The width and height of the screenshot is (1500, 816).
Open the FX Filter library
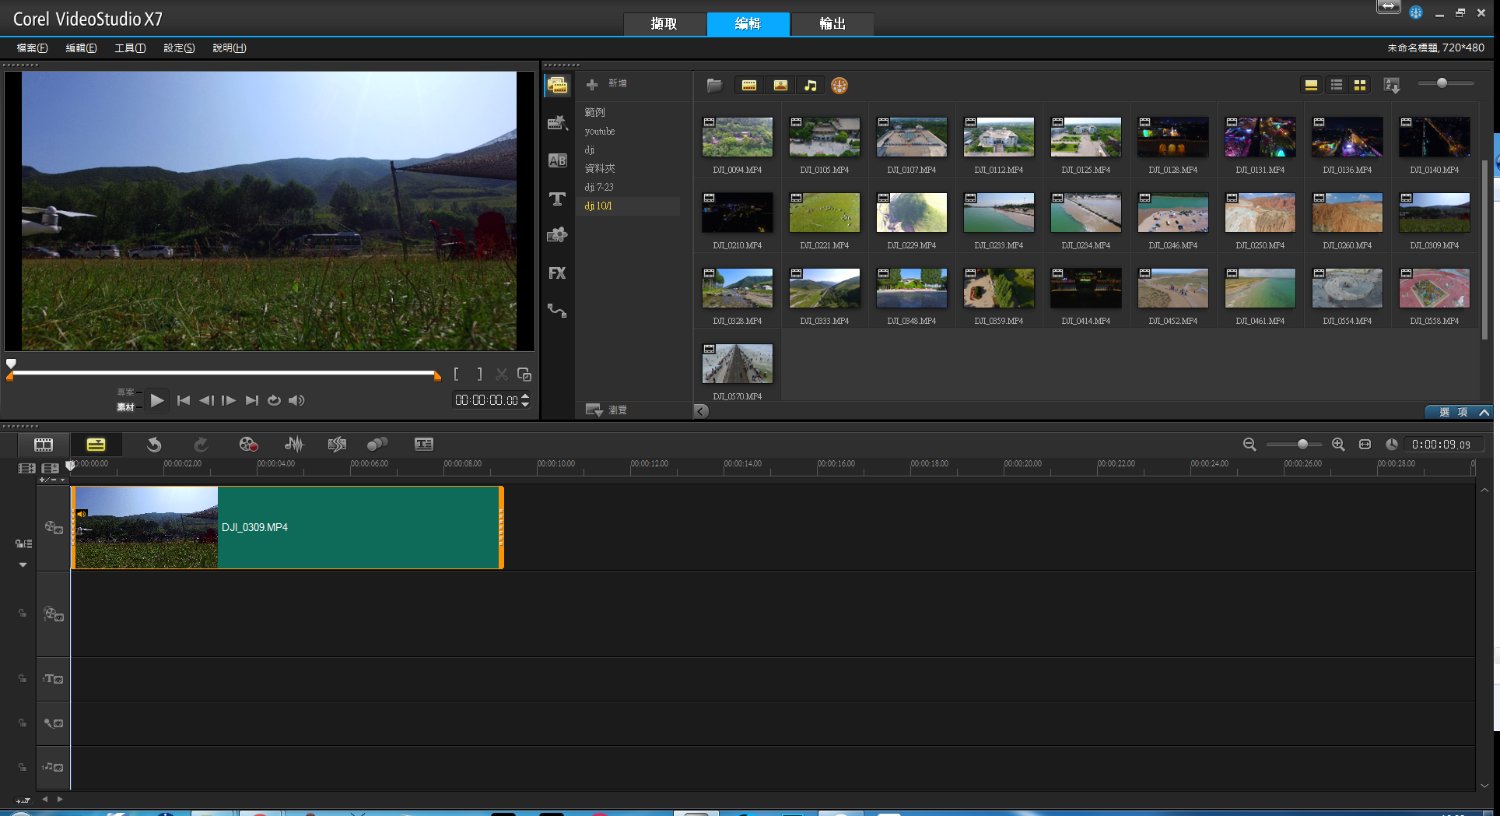(557, 273)
